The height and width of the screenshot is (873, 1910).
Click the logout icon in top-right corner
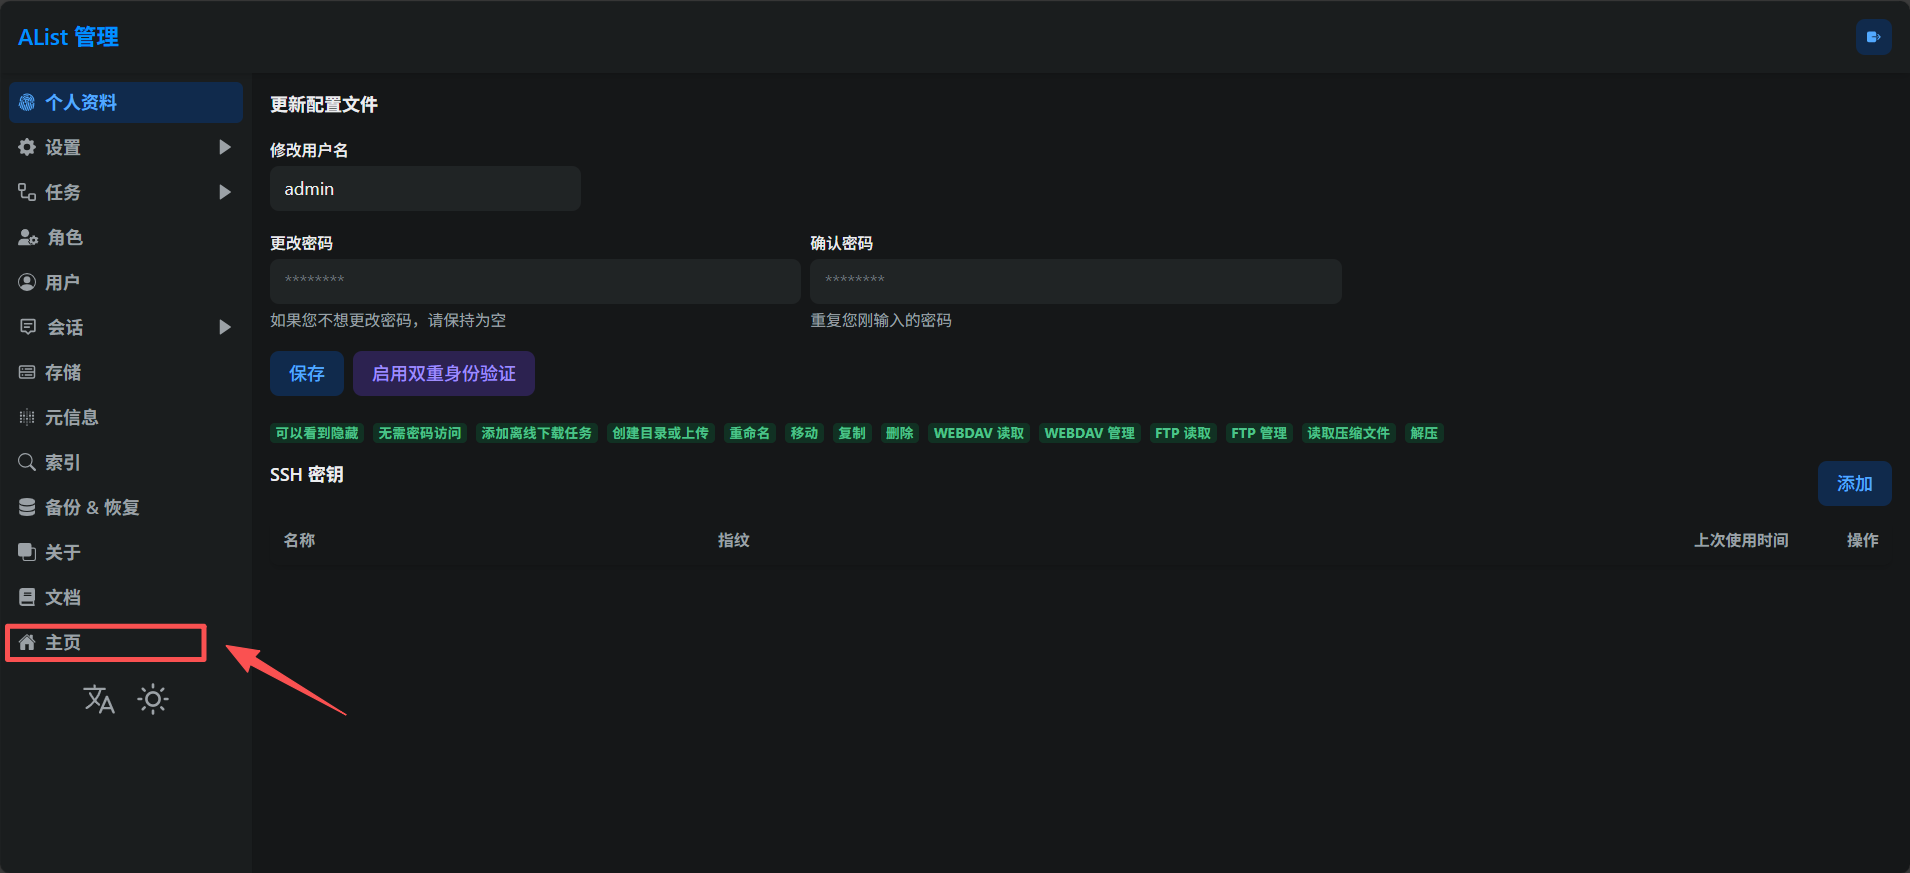[x=1873, y=38]
